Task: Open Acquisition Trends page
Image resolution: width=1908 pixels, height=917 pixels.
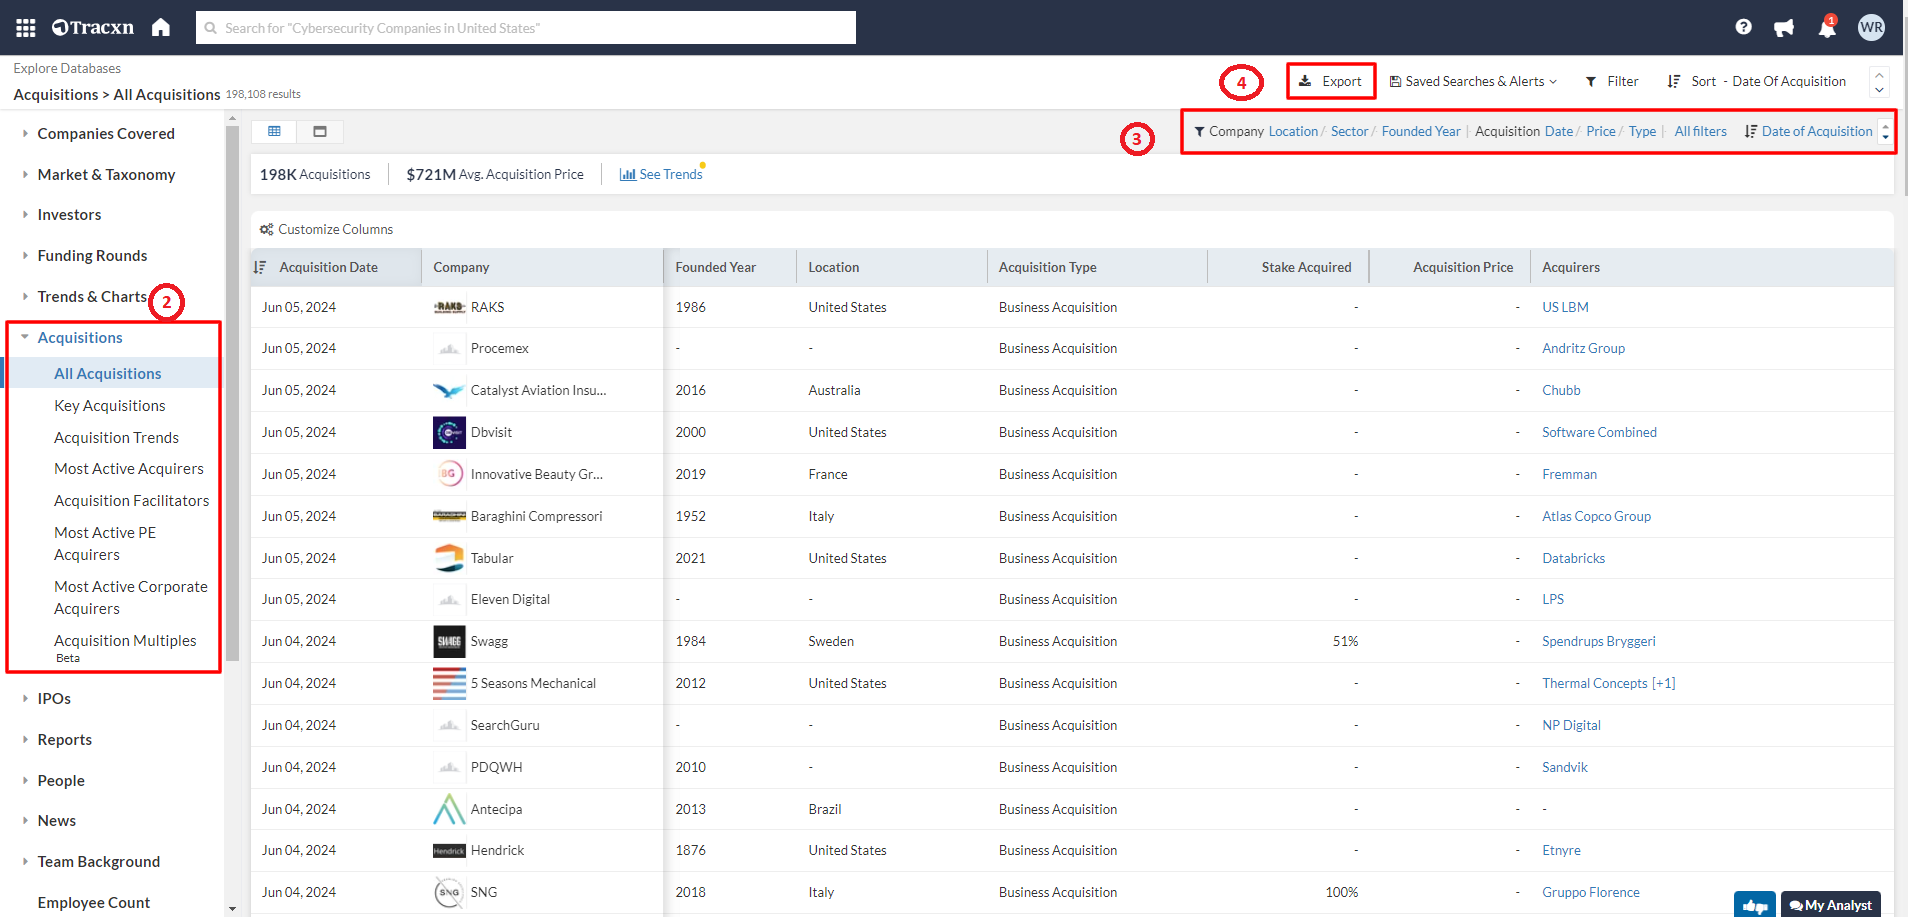Action: 117,437
